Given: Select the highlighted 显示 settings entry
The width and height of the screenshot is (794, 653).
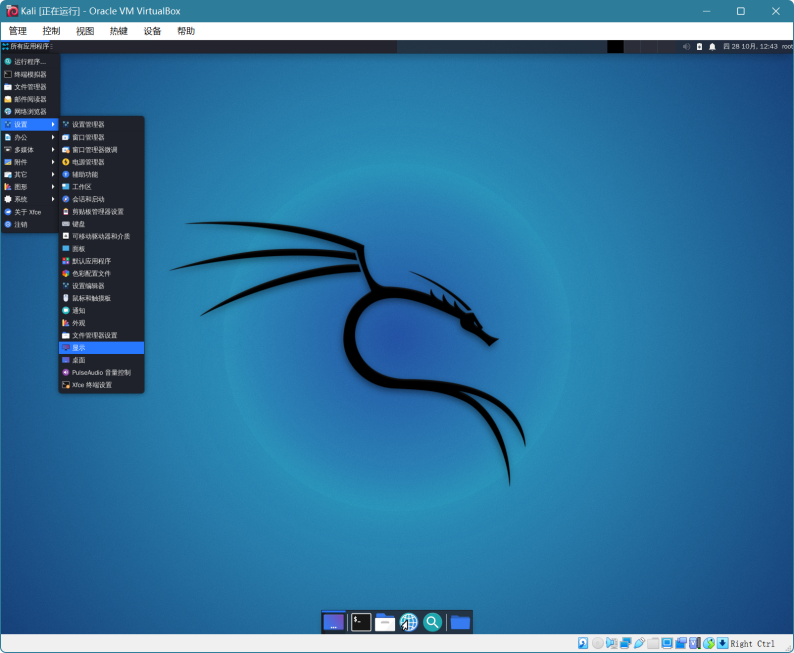Looking at the screenshot, I should point(102,348).
